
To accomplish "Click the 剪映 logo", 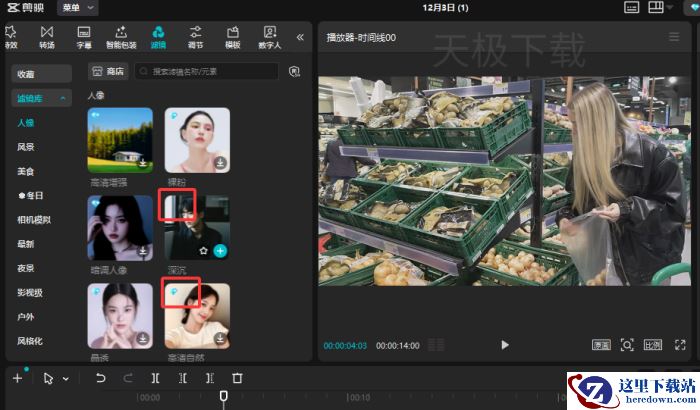I will 25,8.
